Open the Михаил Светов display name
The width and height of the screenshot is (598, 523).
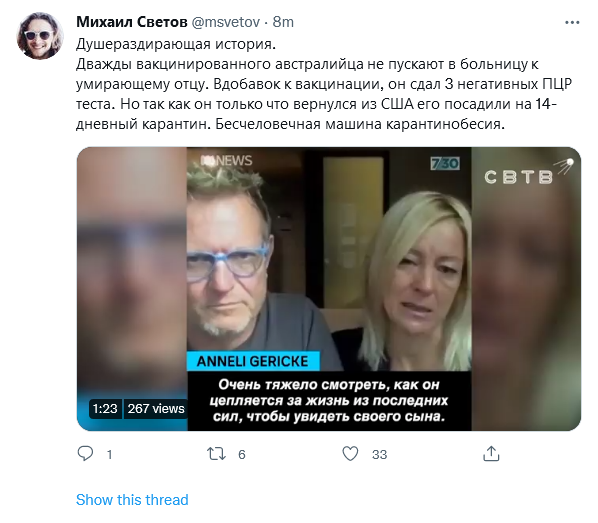coord(132,22)
